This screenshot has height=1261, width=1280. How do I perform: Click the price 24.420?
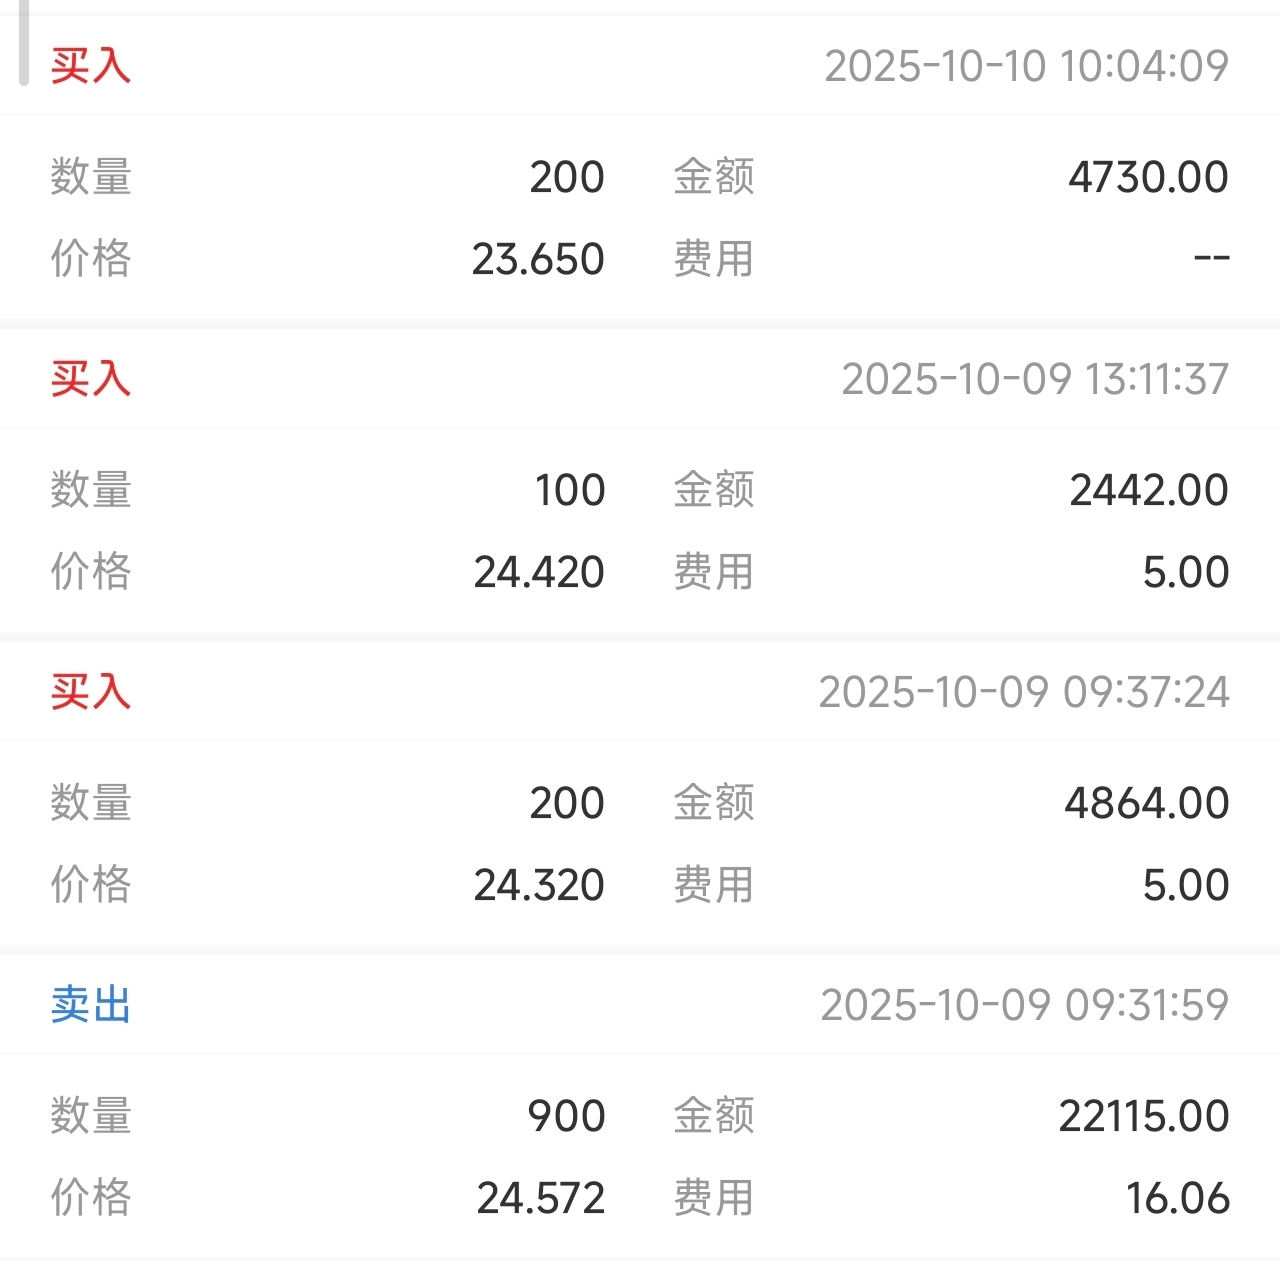(x=539, y=572)
